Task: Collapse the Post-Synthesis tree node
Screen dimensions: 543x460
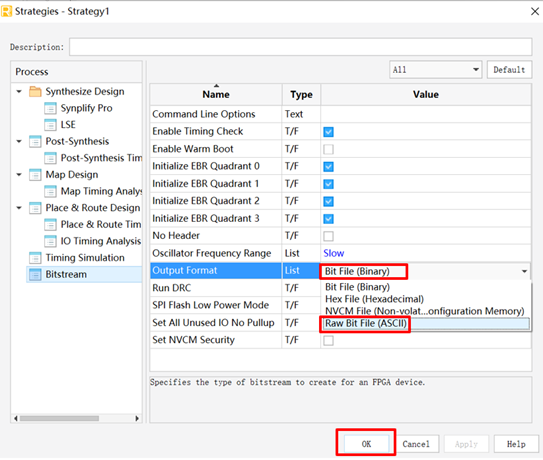Action: (x=19, y=141)
